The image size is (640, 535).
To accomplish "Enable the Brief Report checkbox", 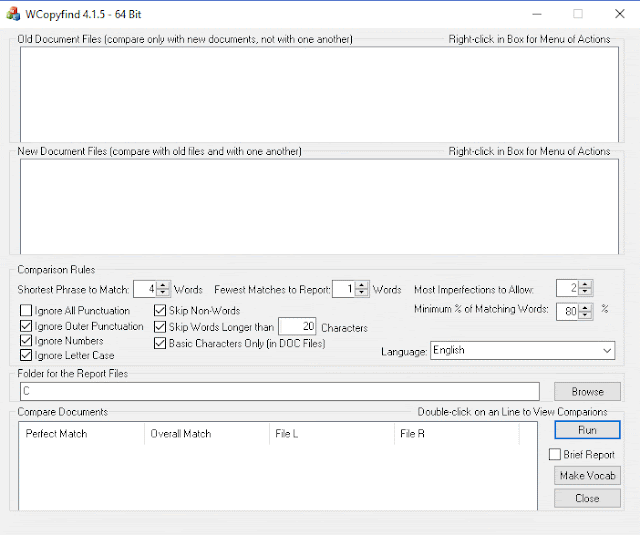I will (555, 454).
